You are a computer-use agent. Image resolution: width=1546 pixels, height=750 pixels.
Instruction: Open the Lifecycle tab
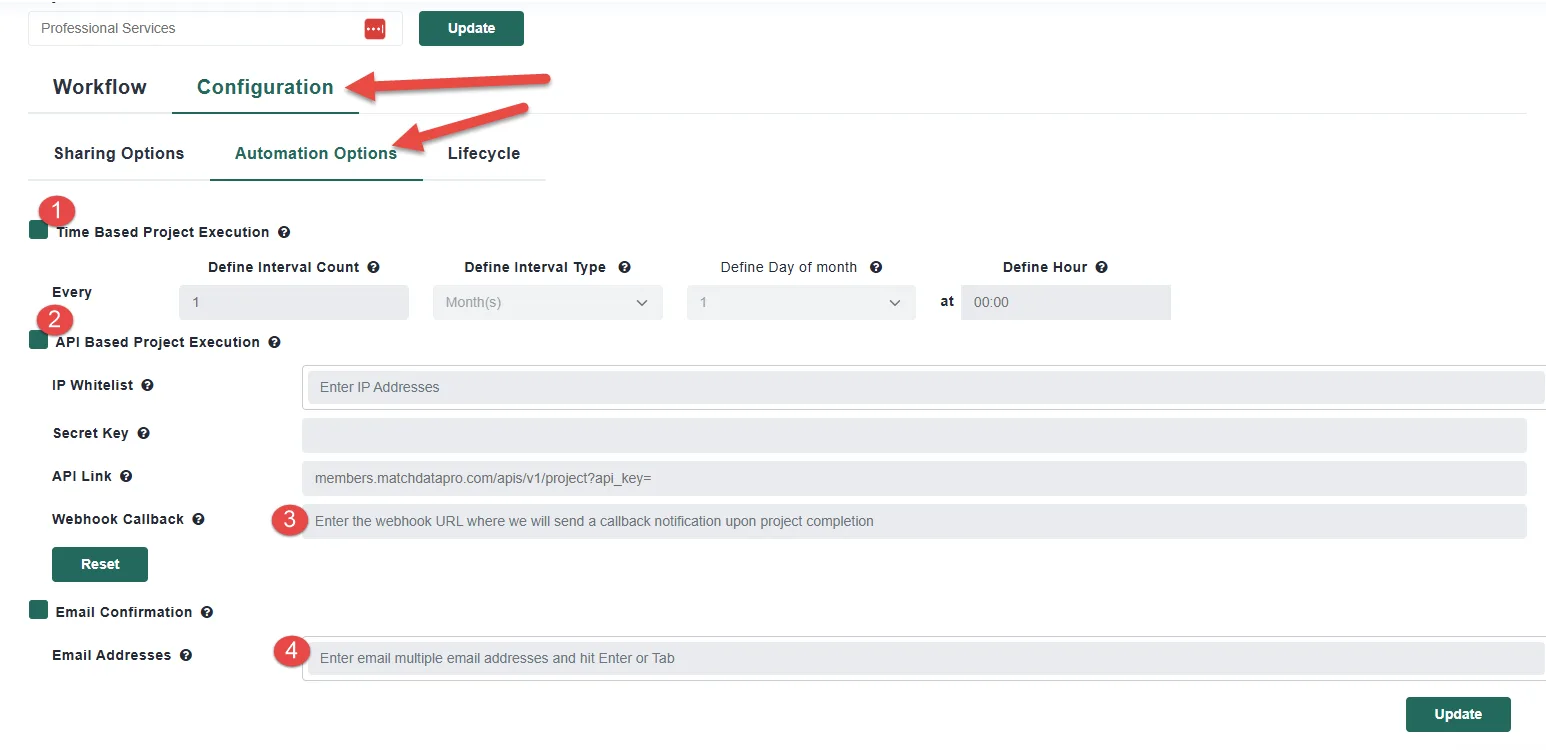tap(484, 153)
